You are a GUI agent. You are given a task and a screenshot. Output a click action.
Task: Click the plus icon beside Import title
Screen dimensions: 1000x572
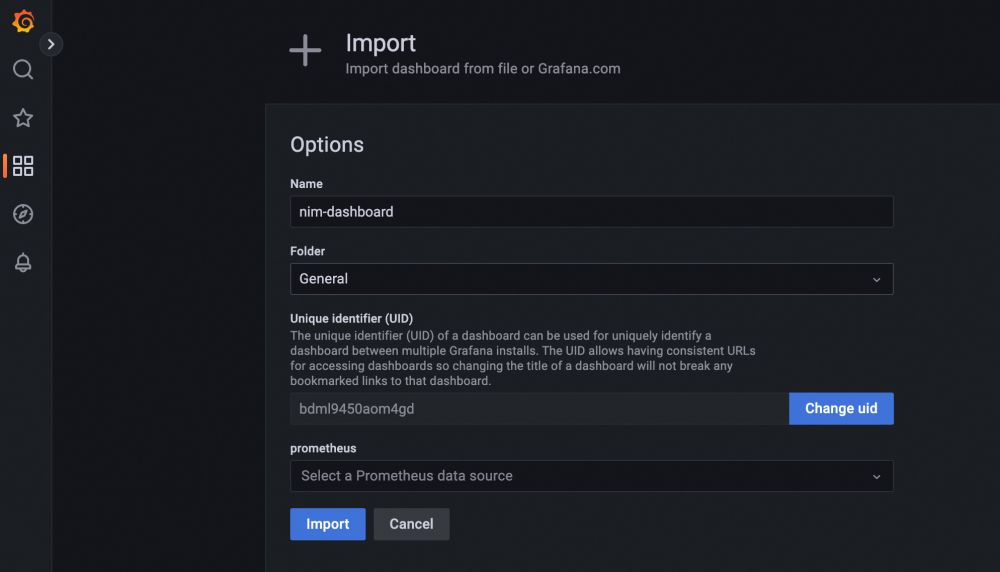click(x=305, y=50)
